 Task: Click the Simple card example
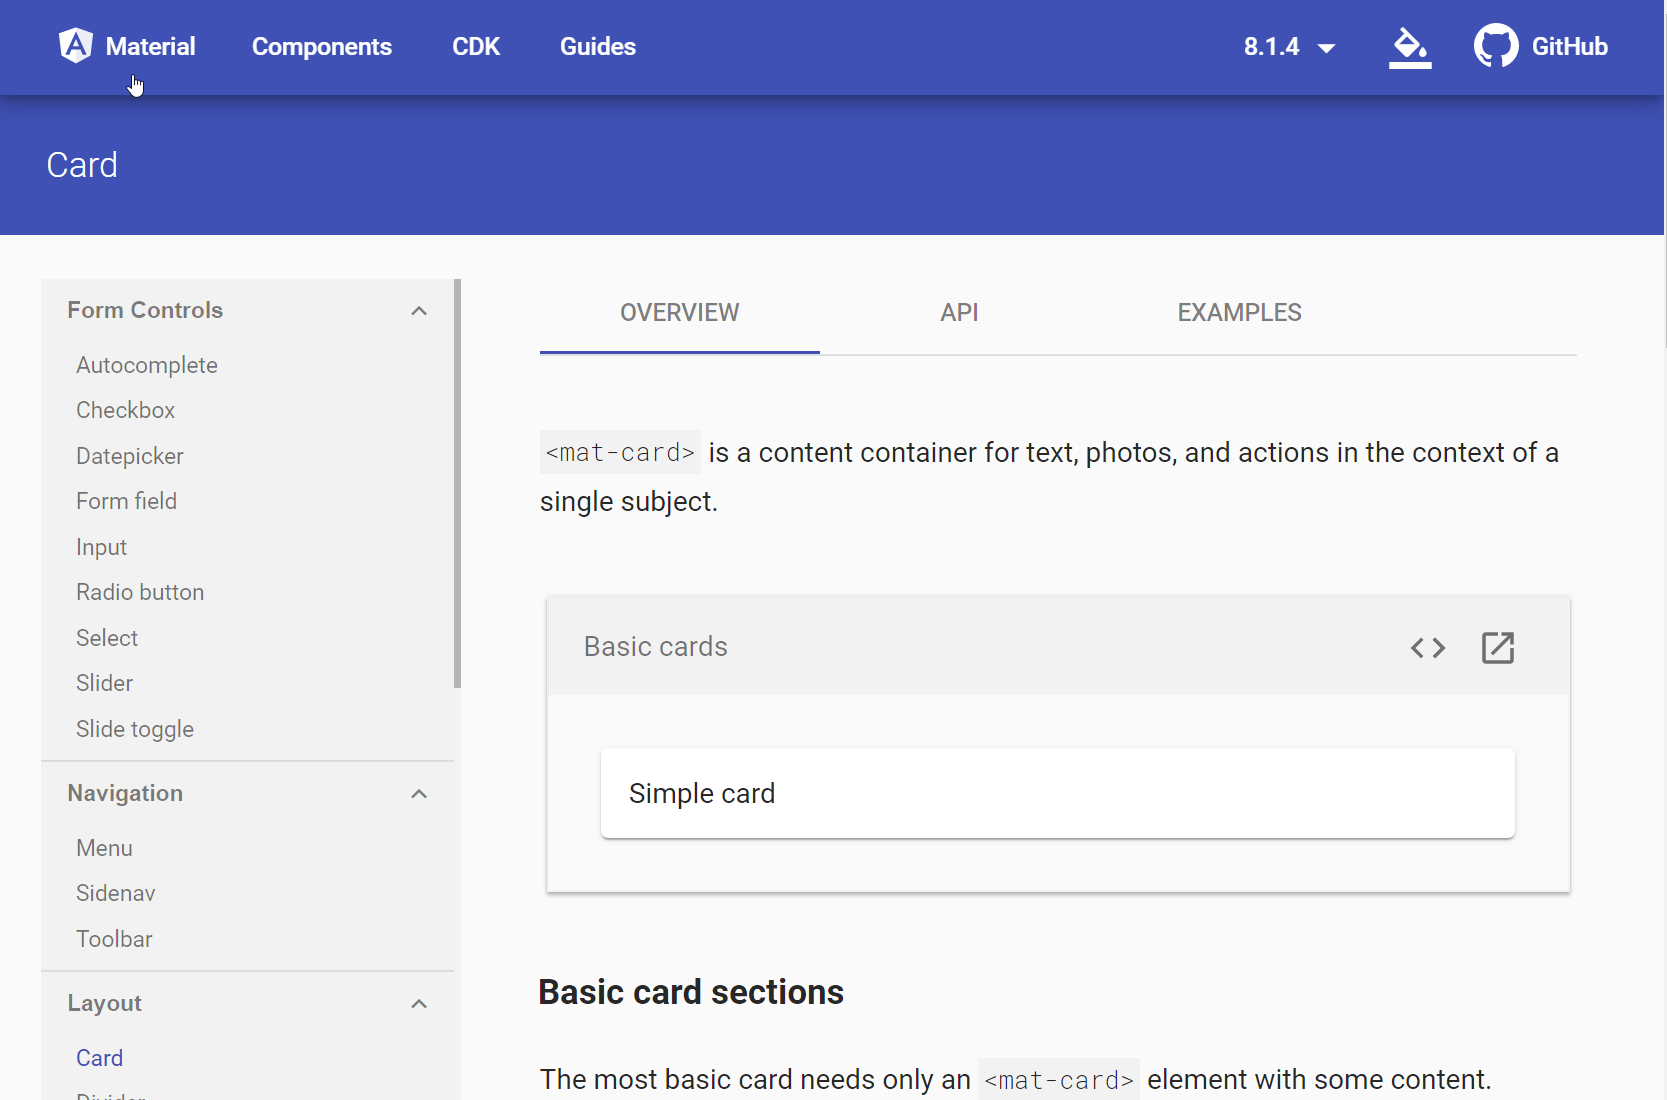[1058, 793]
